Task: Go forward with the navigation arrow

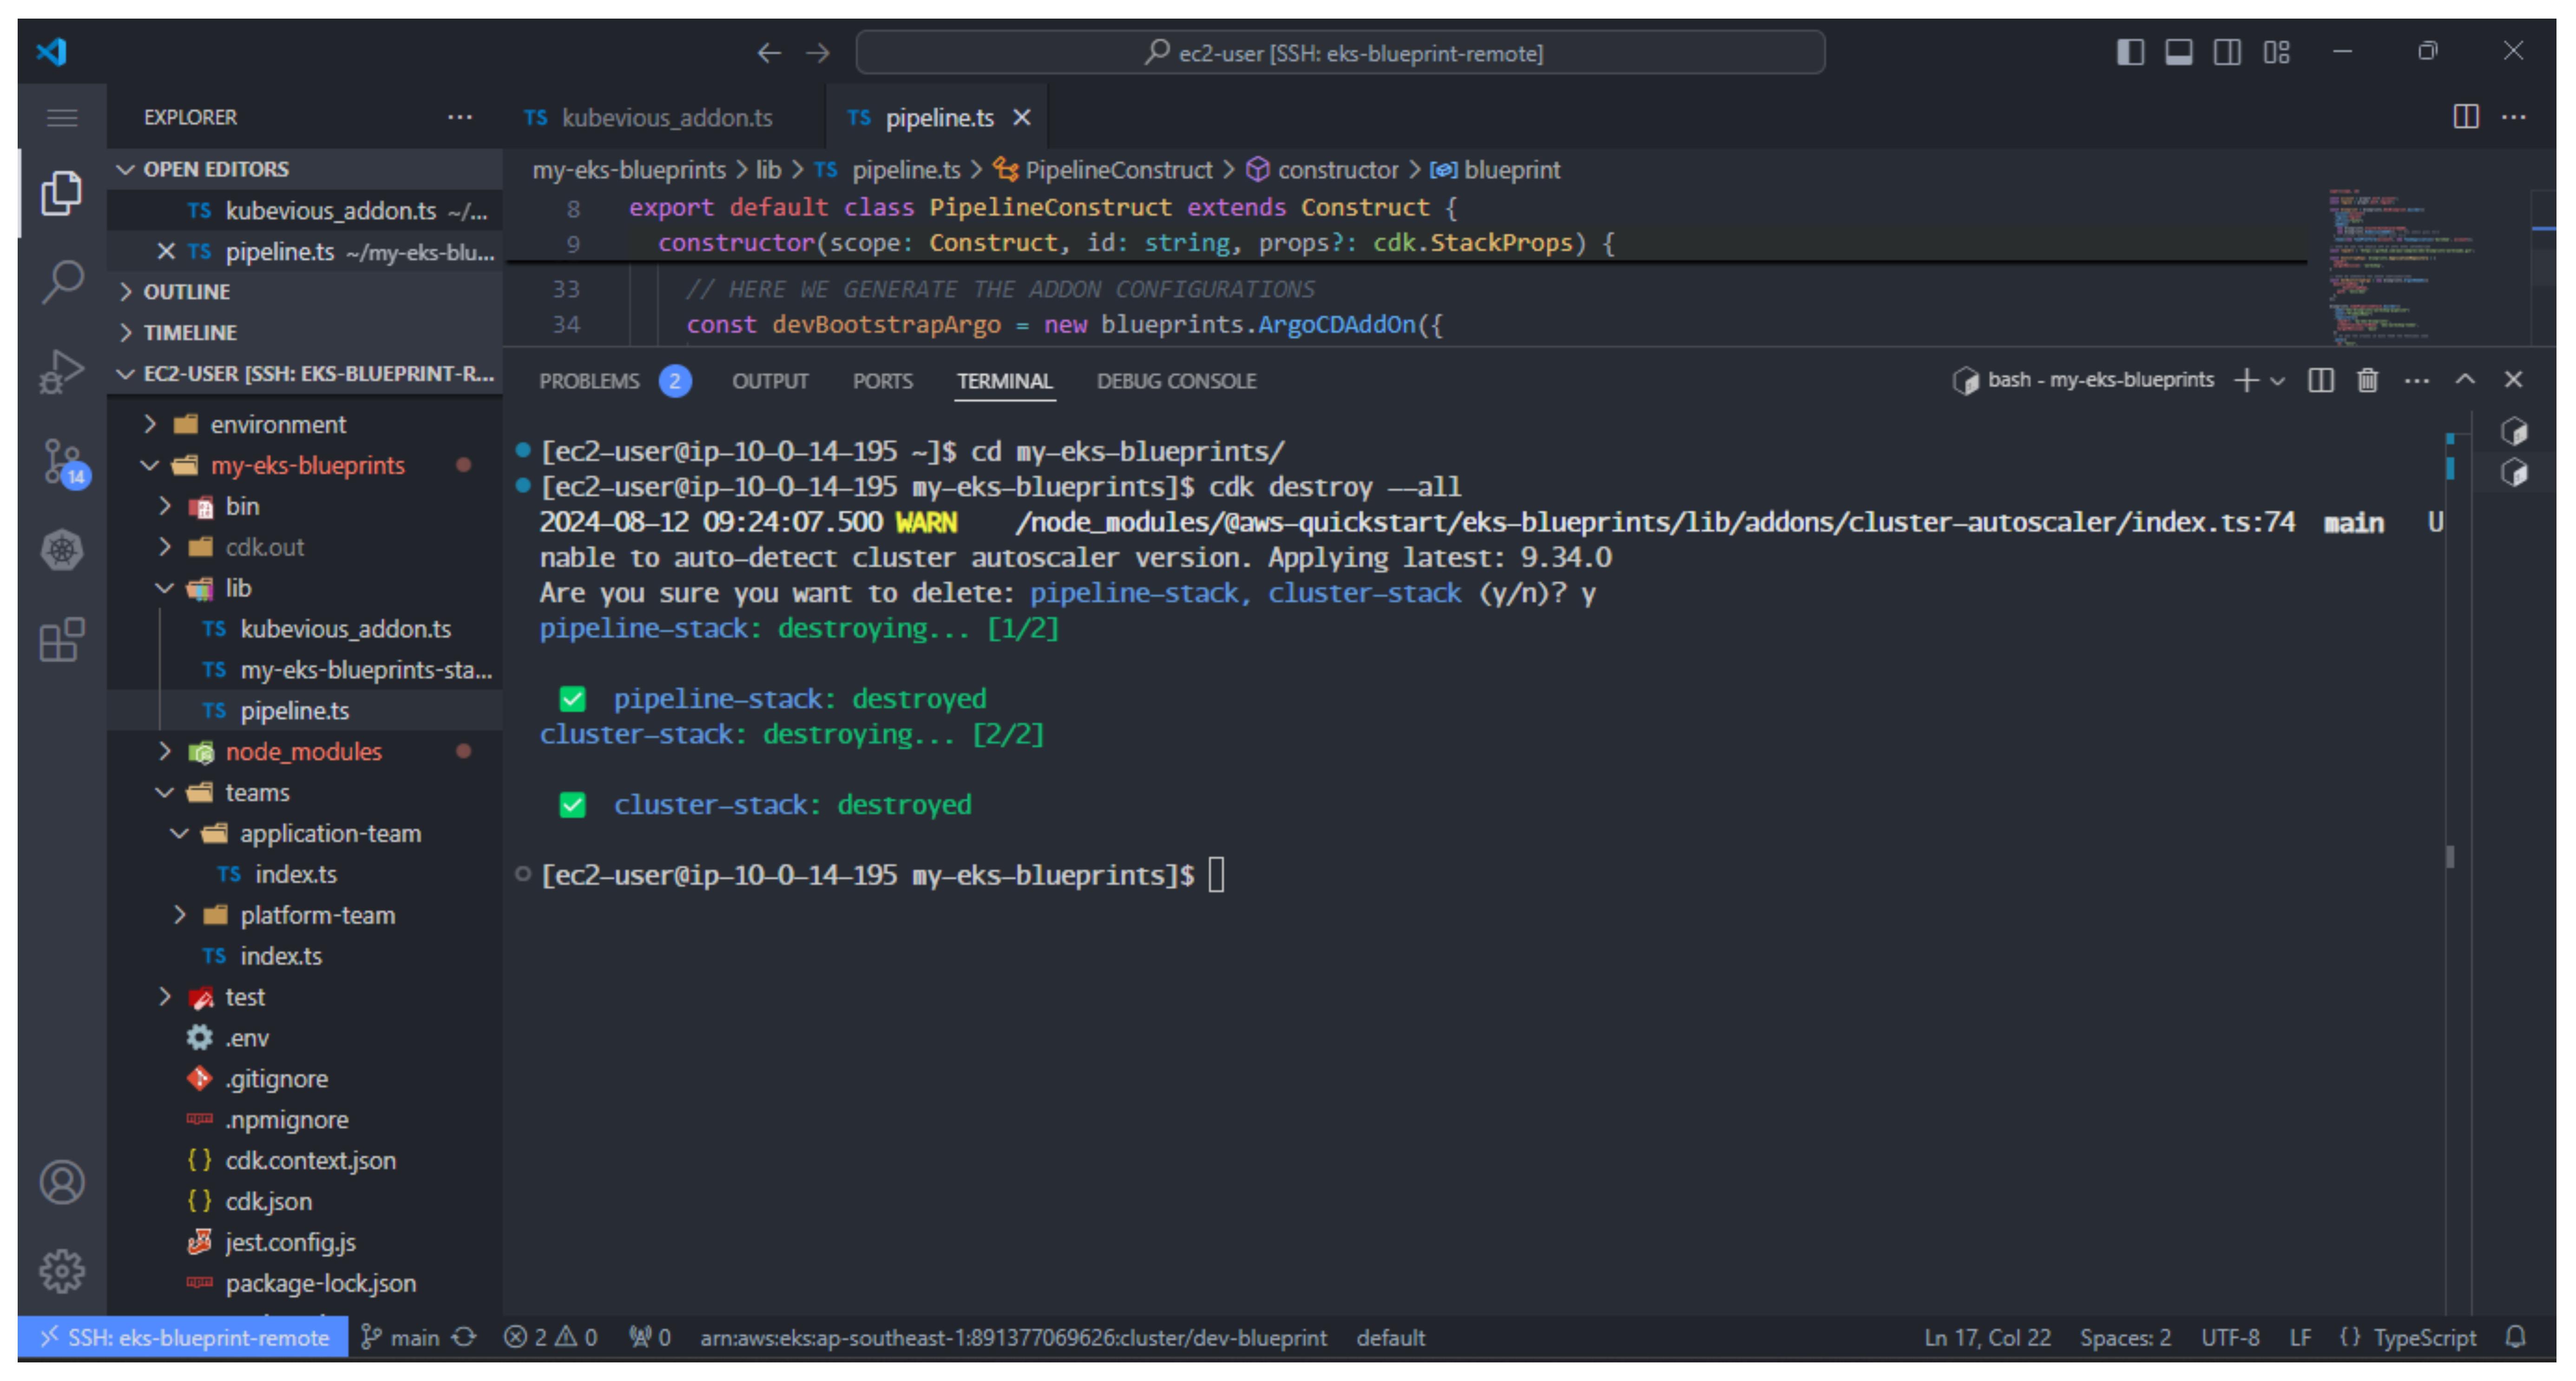Action: [818, 52]
